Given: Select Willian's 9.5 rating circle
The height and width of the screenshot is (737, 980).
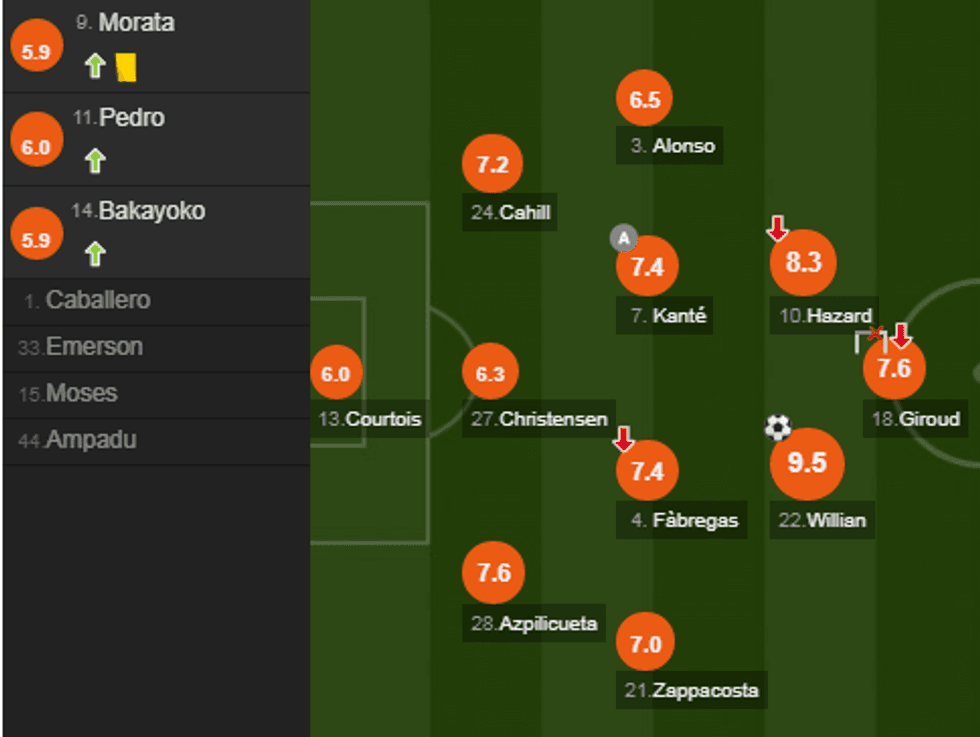Looking at the screenshot, I should [807, 463].
